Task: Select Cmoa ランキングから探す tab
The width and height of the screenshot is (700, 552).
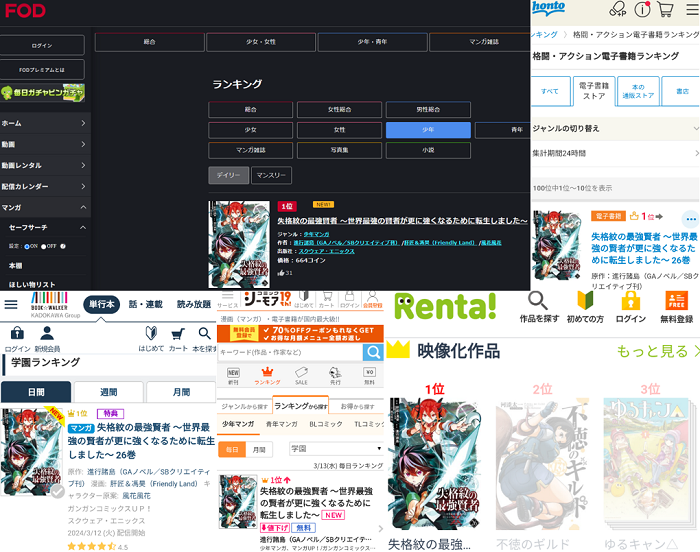Action: [x=300, y=406]
